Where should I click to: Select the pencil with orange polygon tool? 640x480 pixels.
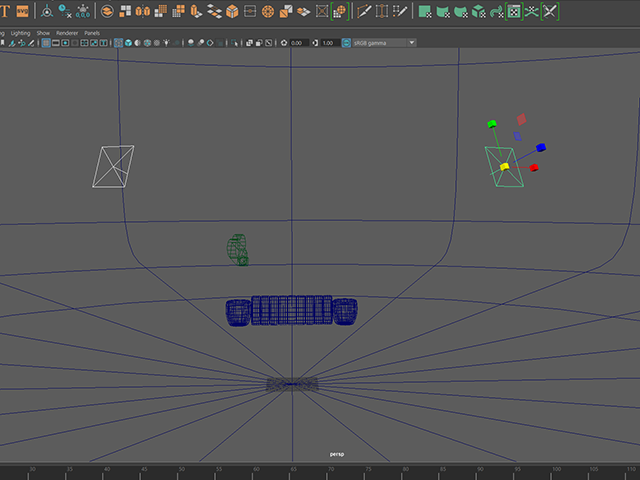[x=364, y=11]
